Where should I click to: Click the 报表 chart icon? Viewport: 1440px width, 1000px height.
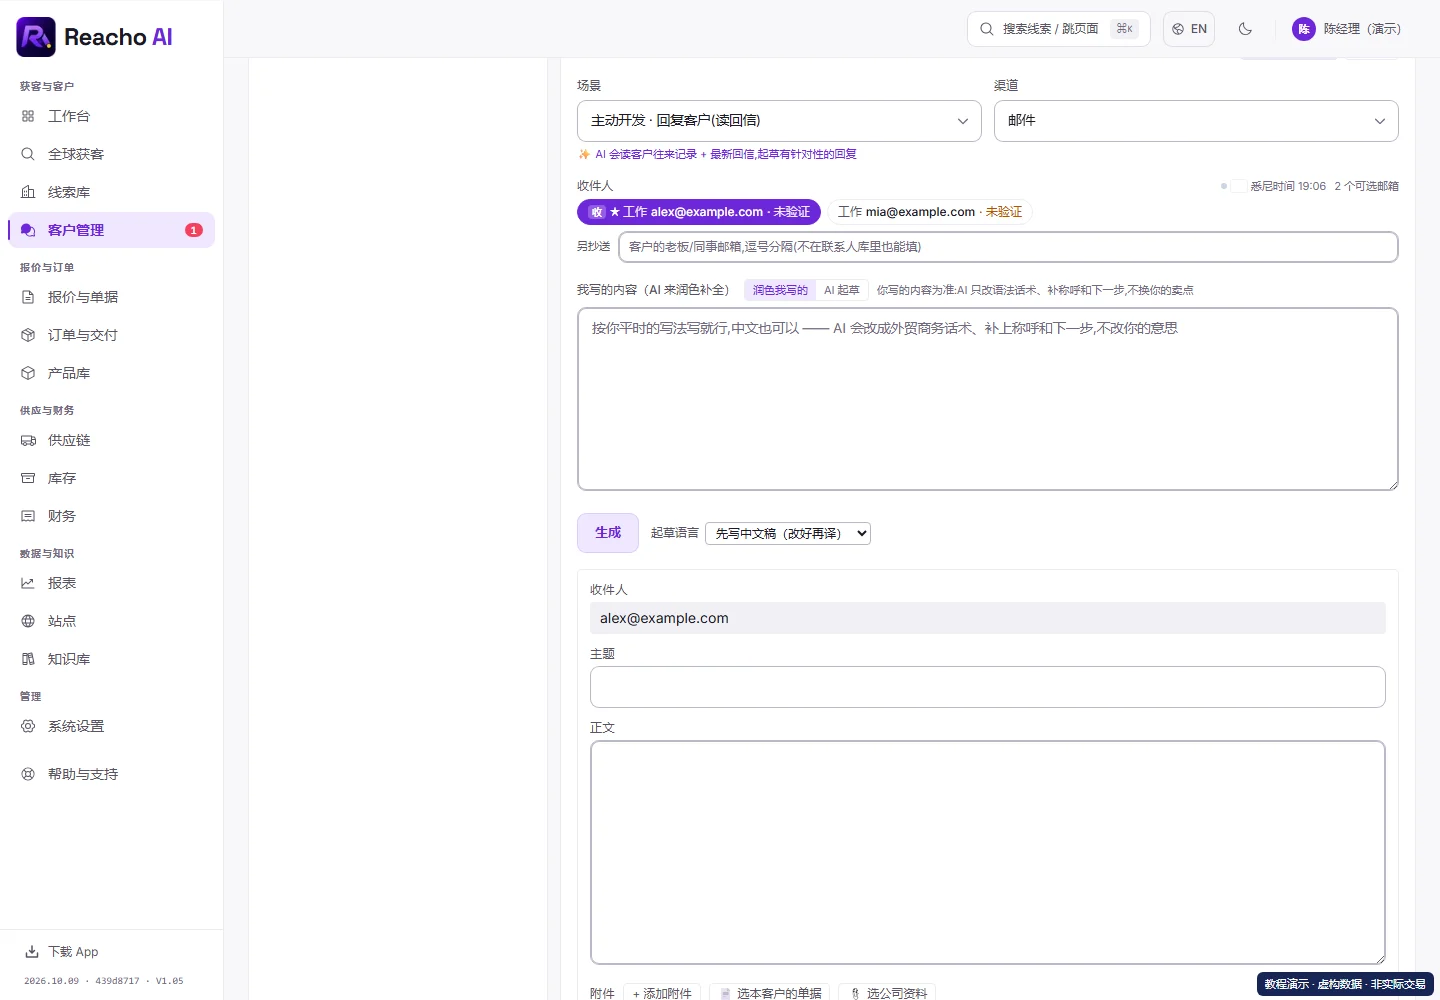(28, 583)
